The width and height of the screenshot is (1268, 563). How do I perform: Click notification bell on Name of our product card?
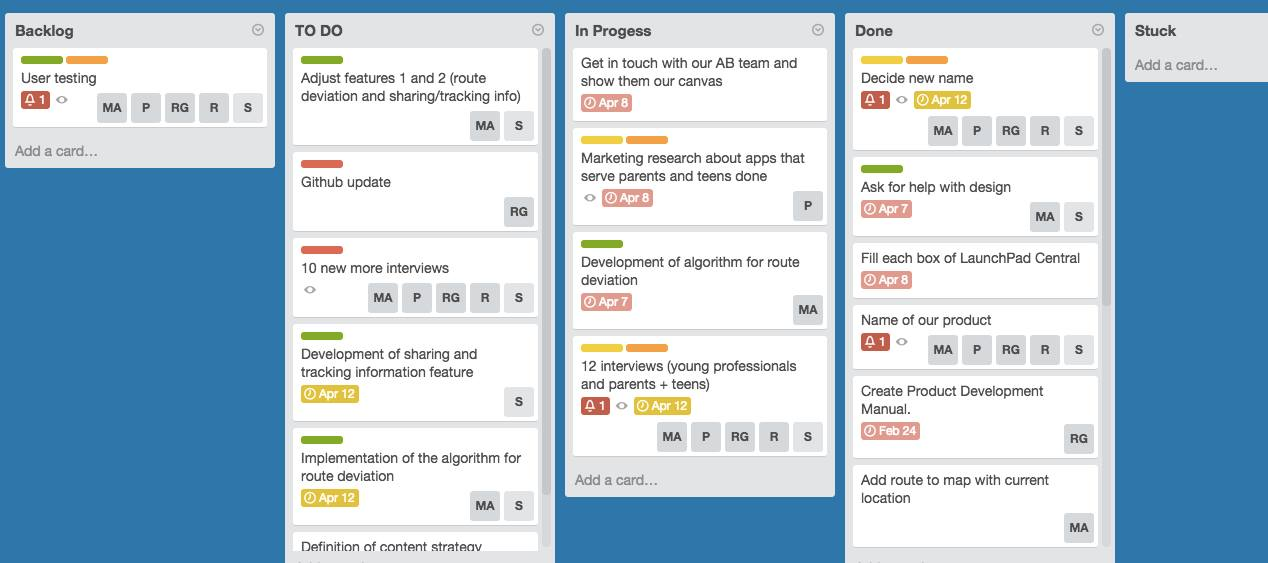875,342
